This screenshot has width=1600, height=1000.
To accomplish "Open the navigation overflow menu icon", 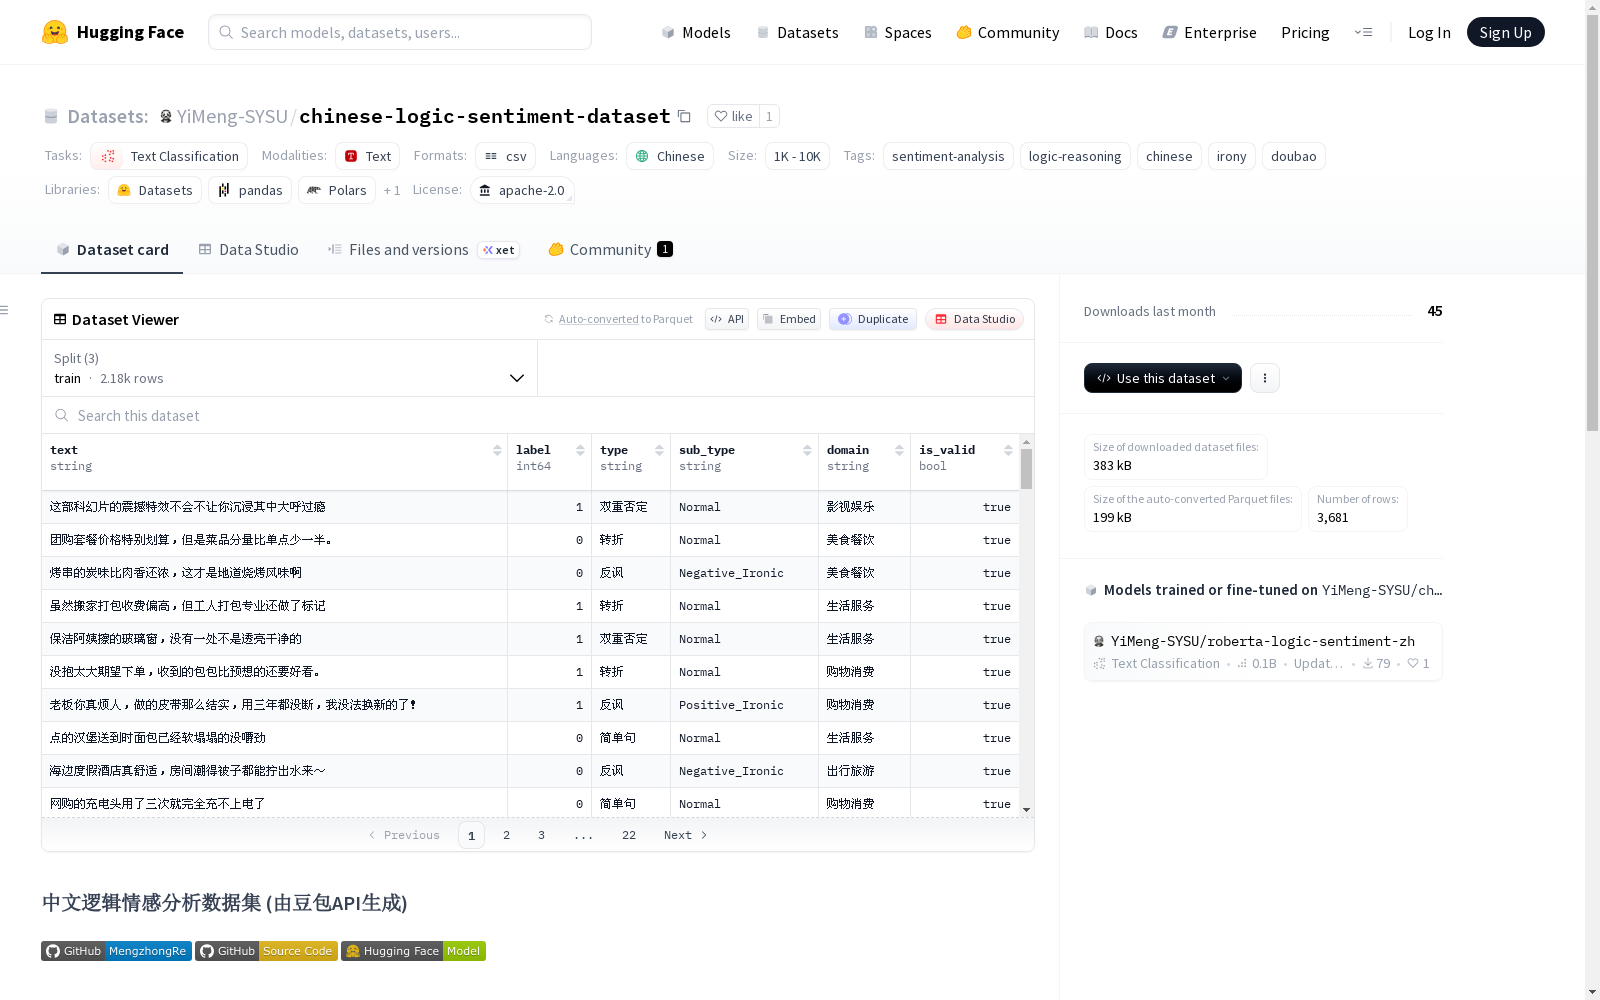I will (x=1363, y=32).
